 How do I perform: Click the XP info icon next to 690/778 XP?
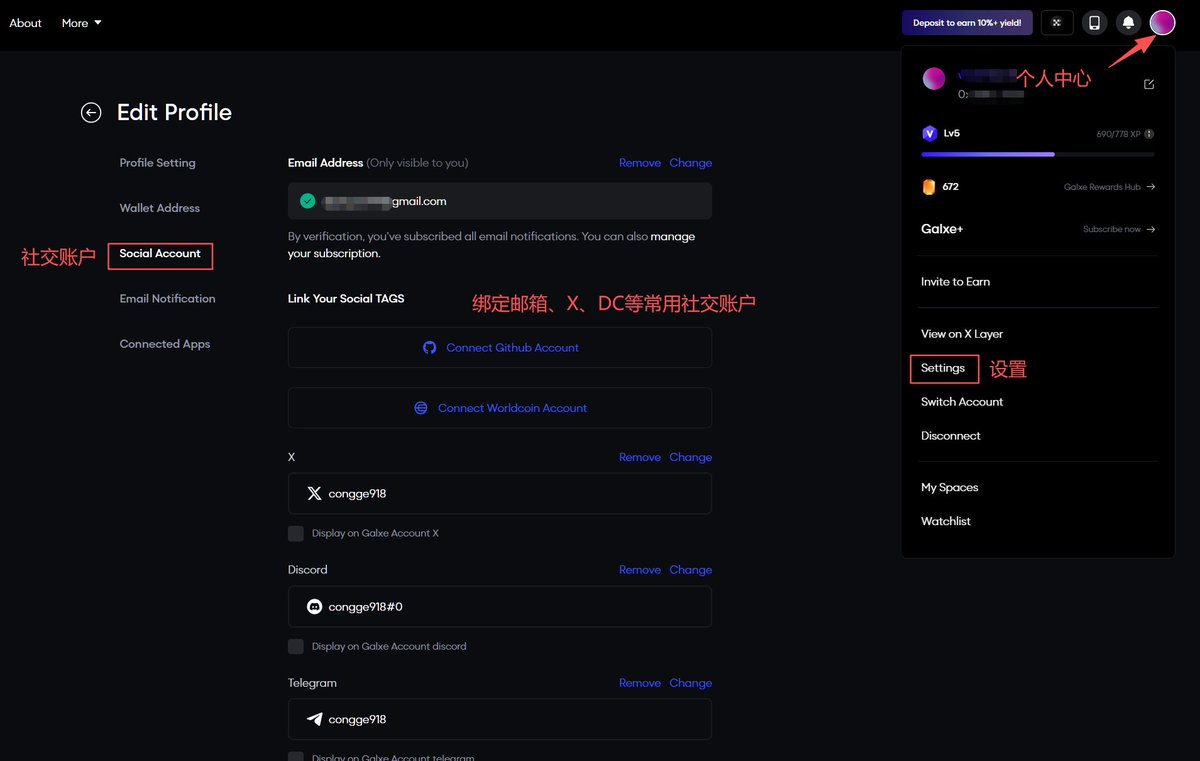(1149, 133)
